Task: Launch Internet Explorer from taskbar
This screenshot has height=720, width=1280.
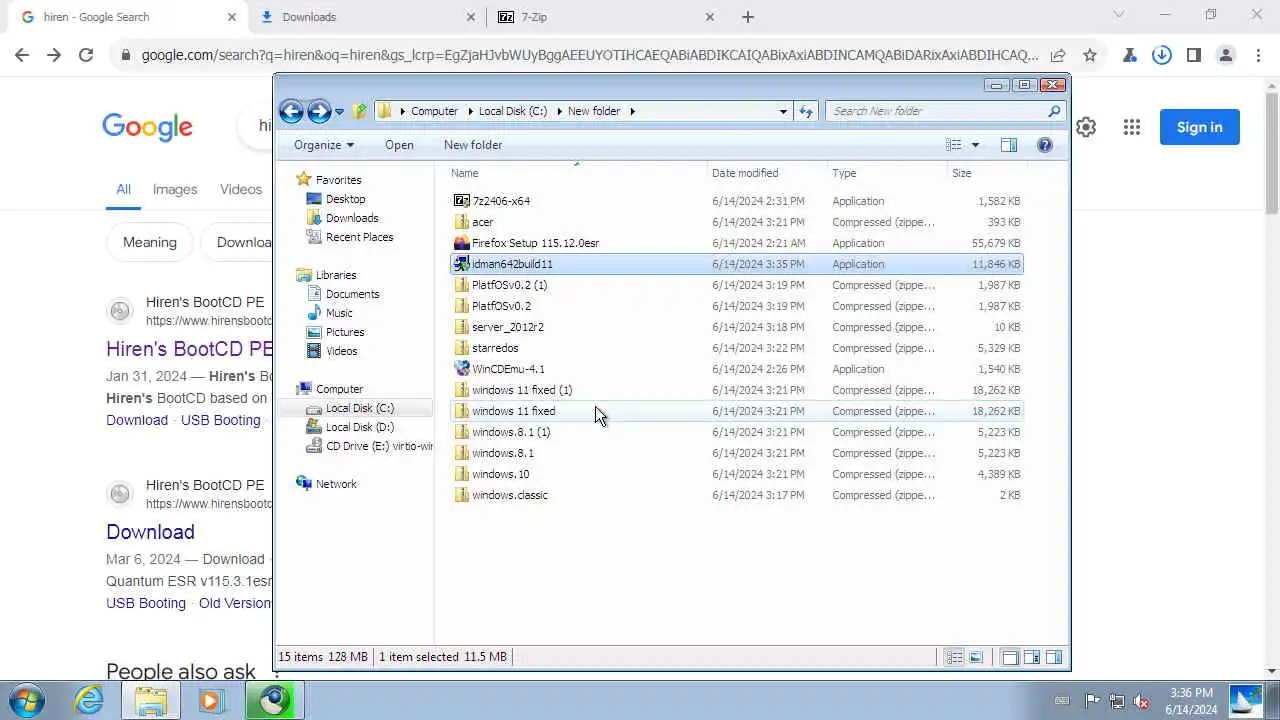Action: 89,700
